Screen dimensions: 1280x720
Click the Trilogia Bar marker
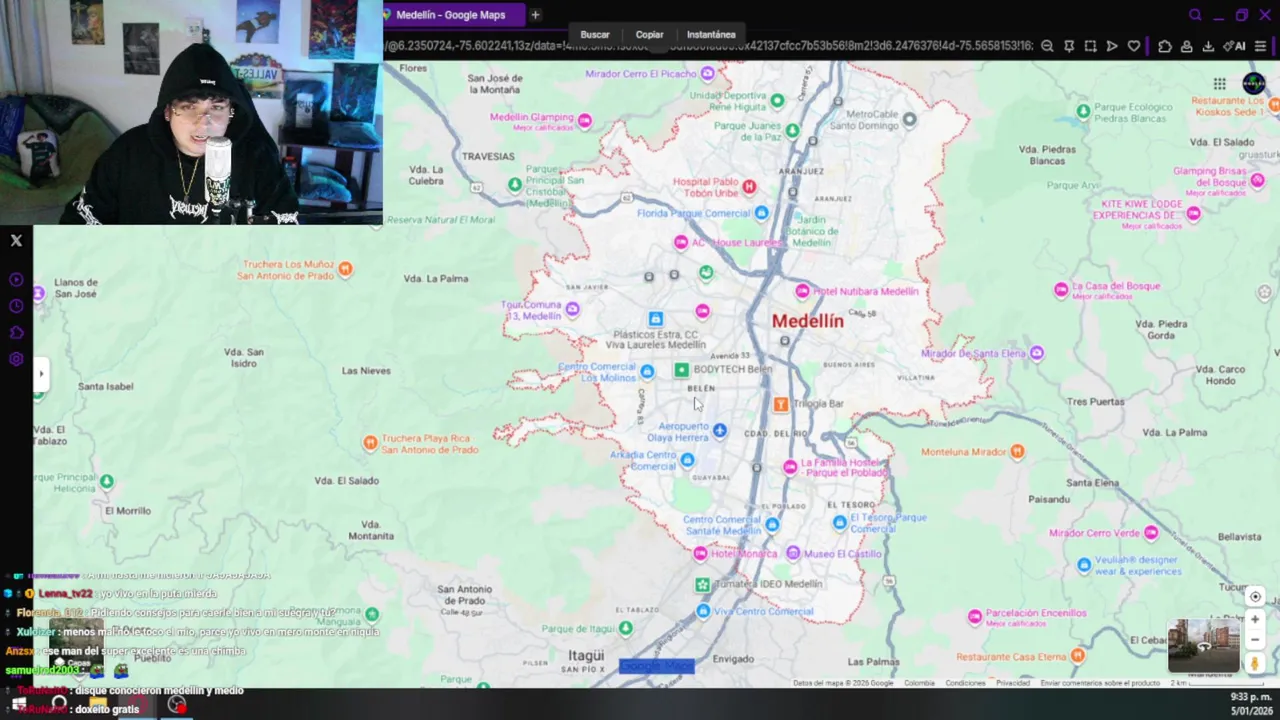781,404
